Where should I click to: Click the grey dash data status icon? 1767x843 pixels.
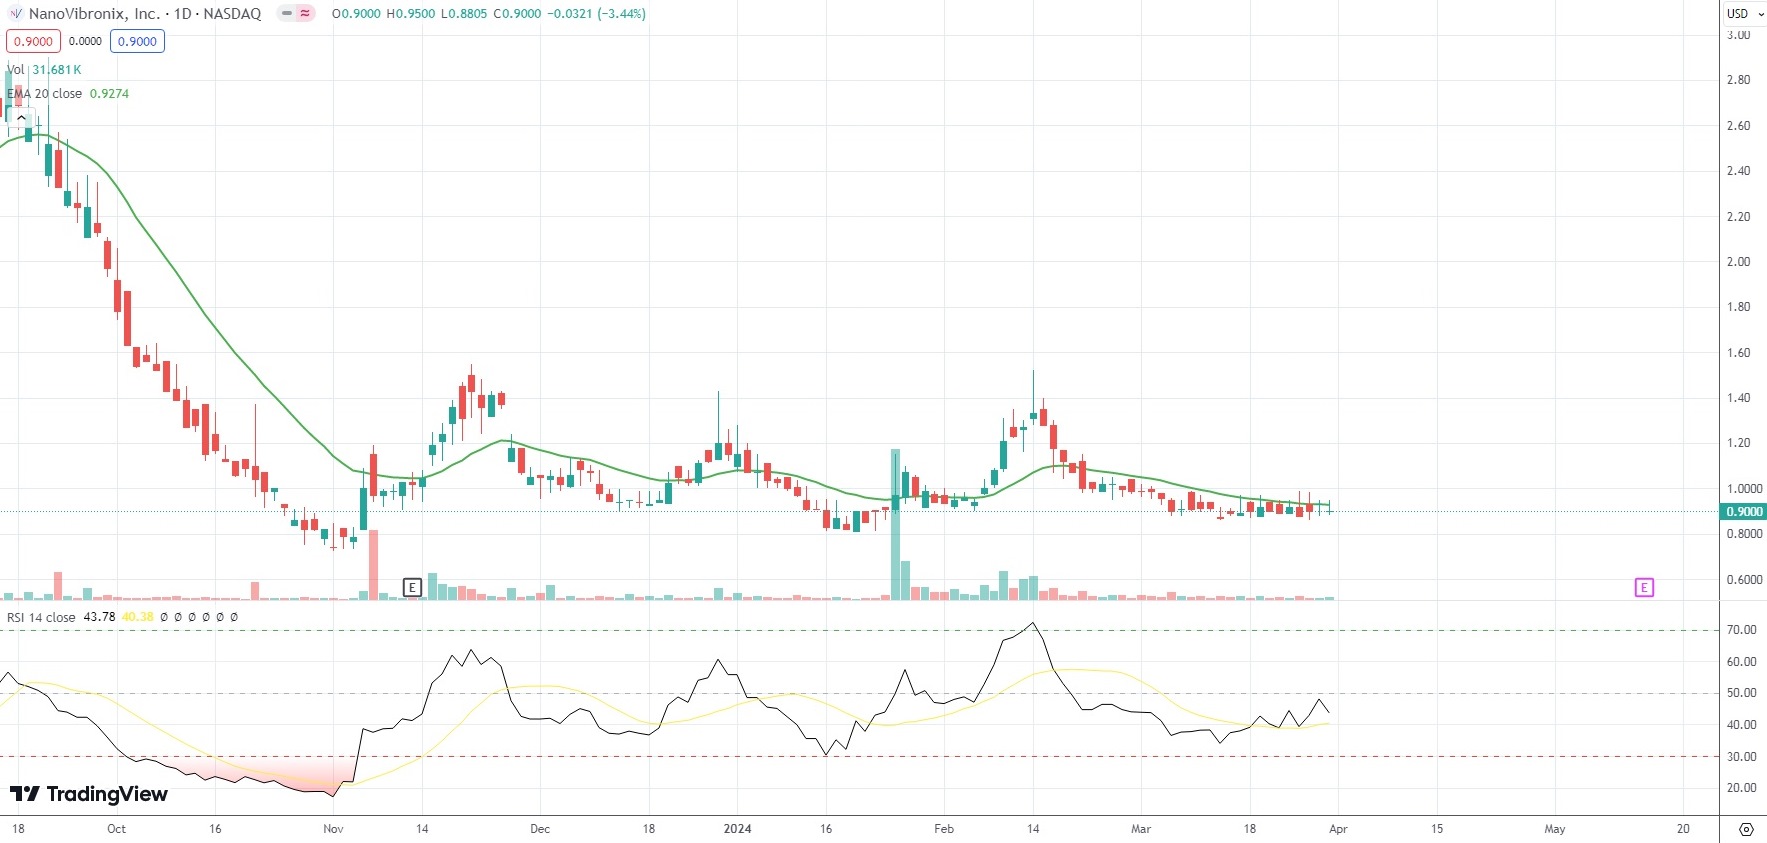pos(286,14)
